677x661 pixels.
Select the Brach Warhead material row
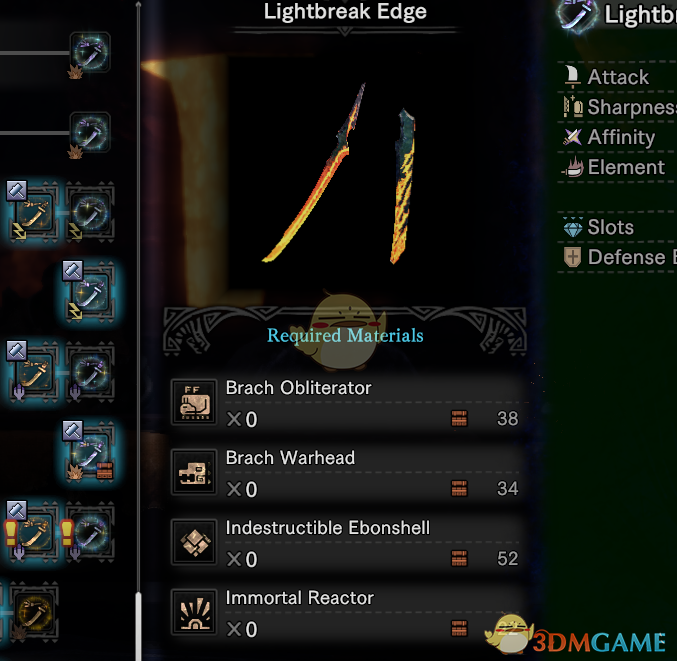[347, 473]
